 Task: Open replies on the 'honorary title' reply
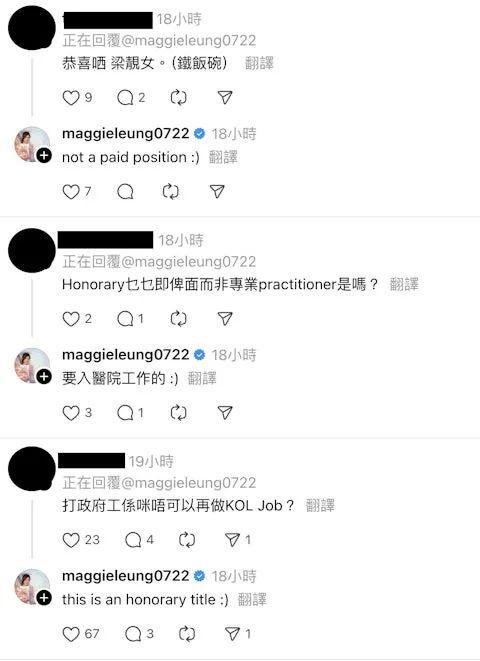pyautogui.click(x=133, y=634)
